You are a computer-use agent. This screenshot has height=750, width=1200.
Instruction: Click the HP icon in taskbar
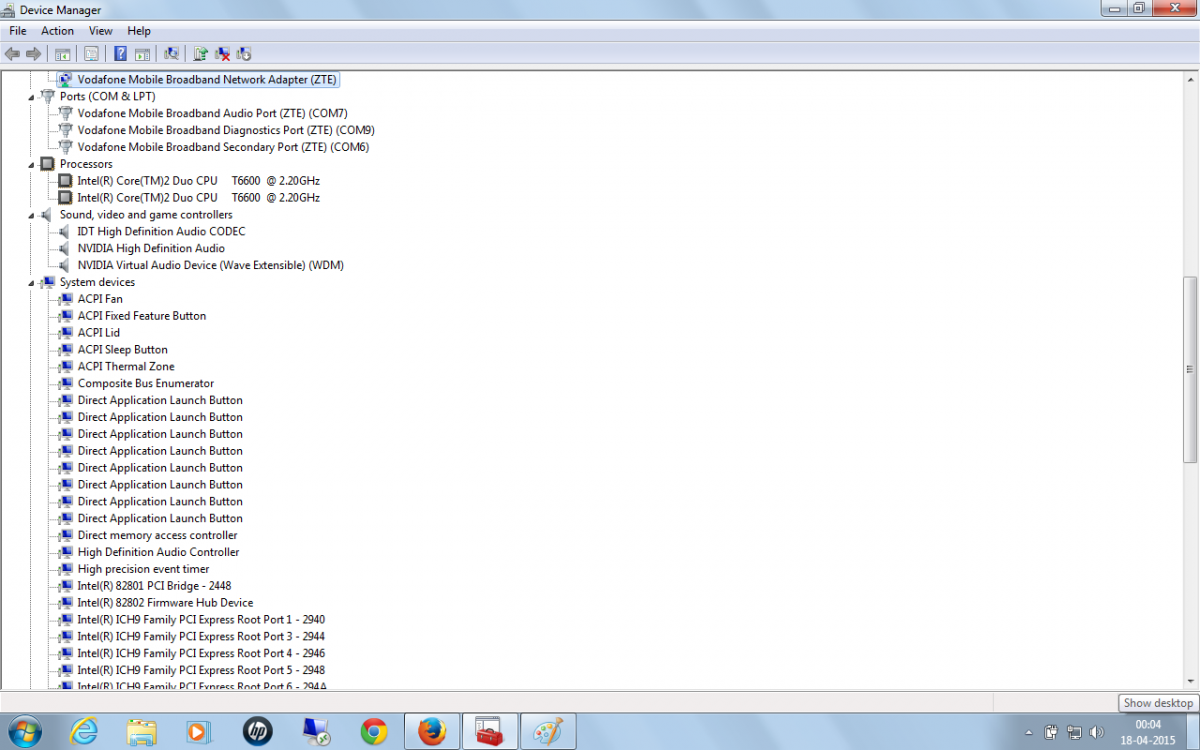(x=257, y=731)
